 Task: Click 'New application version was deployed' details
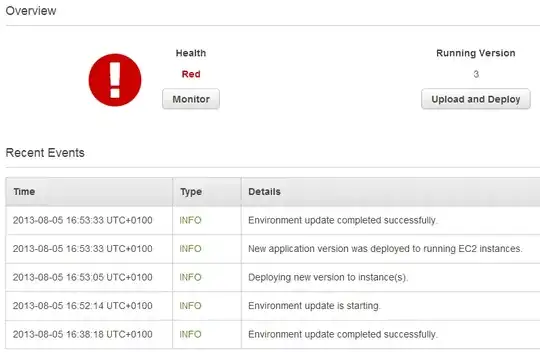pyautogui.click(x=385, y=249)
